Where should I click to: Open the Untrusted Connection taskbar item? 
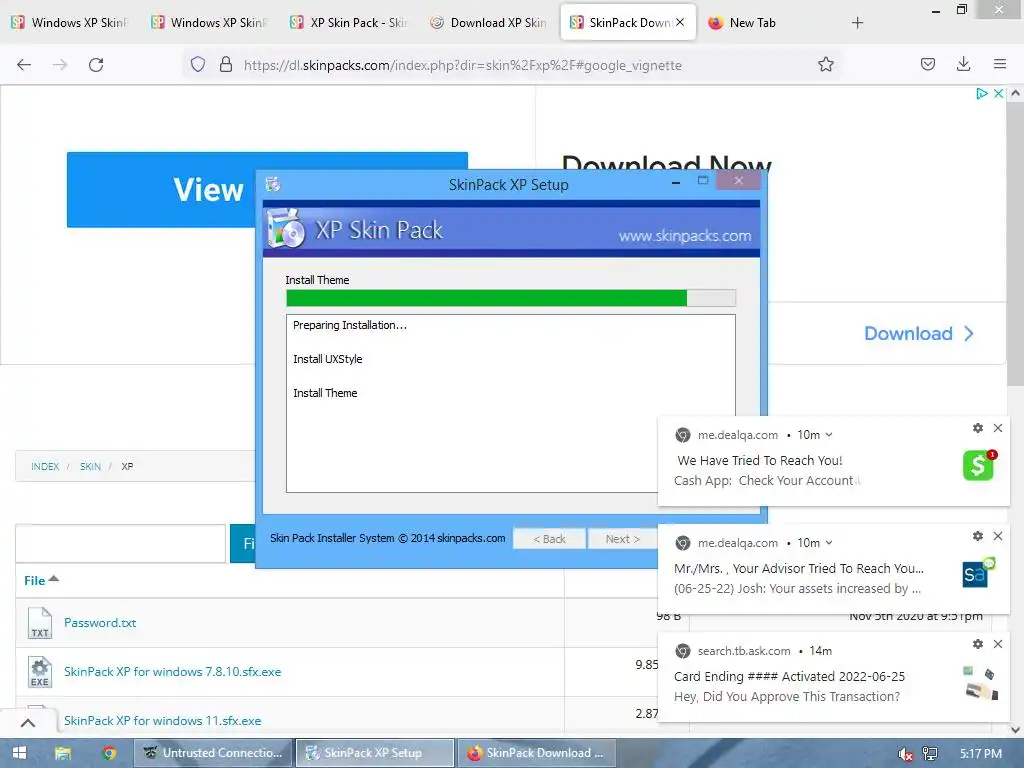(x=213, y=753)
